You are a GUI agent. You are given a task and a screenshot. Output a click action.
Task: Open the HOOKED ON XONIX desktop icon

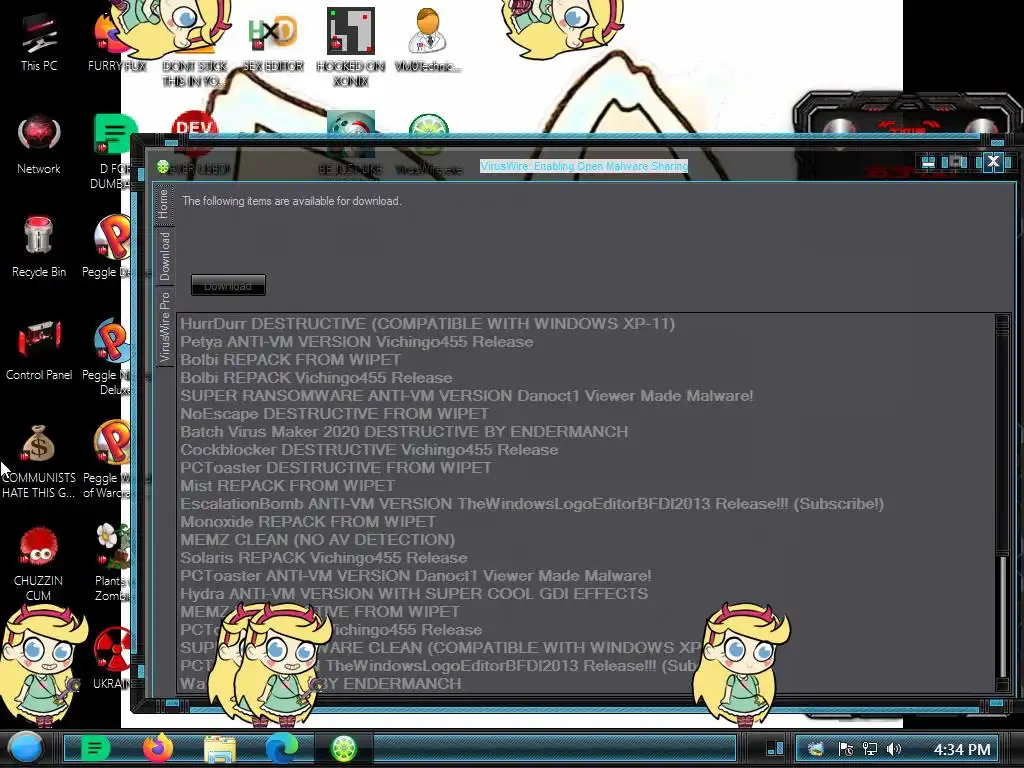coord(351,47)
